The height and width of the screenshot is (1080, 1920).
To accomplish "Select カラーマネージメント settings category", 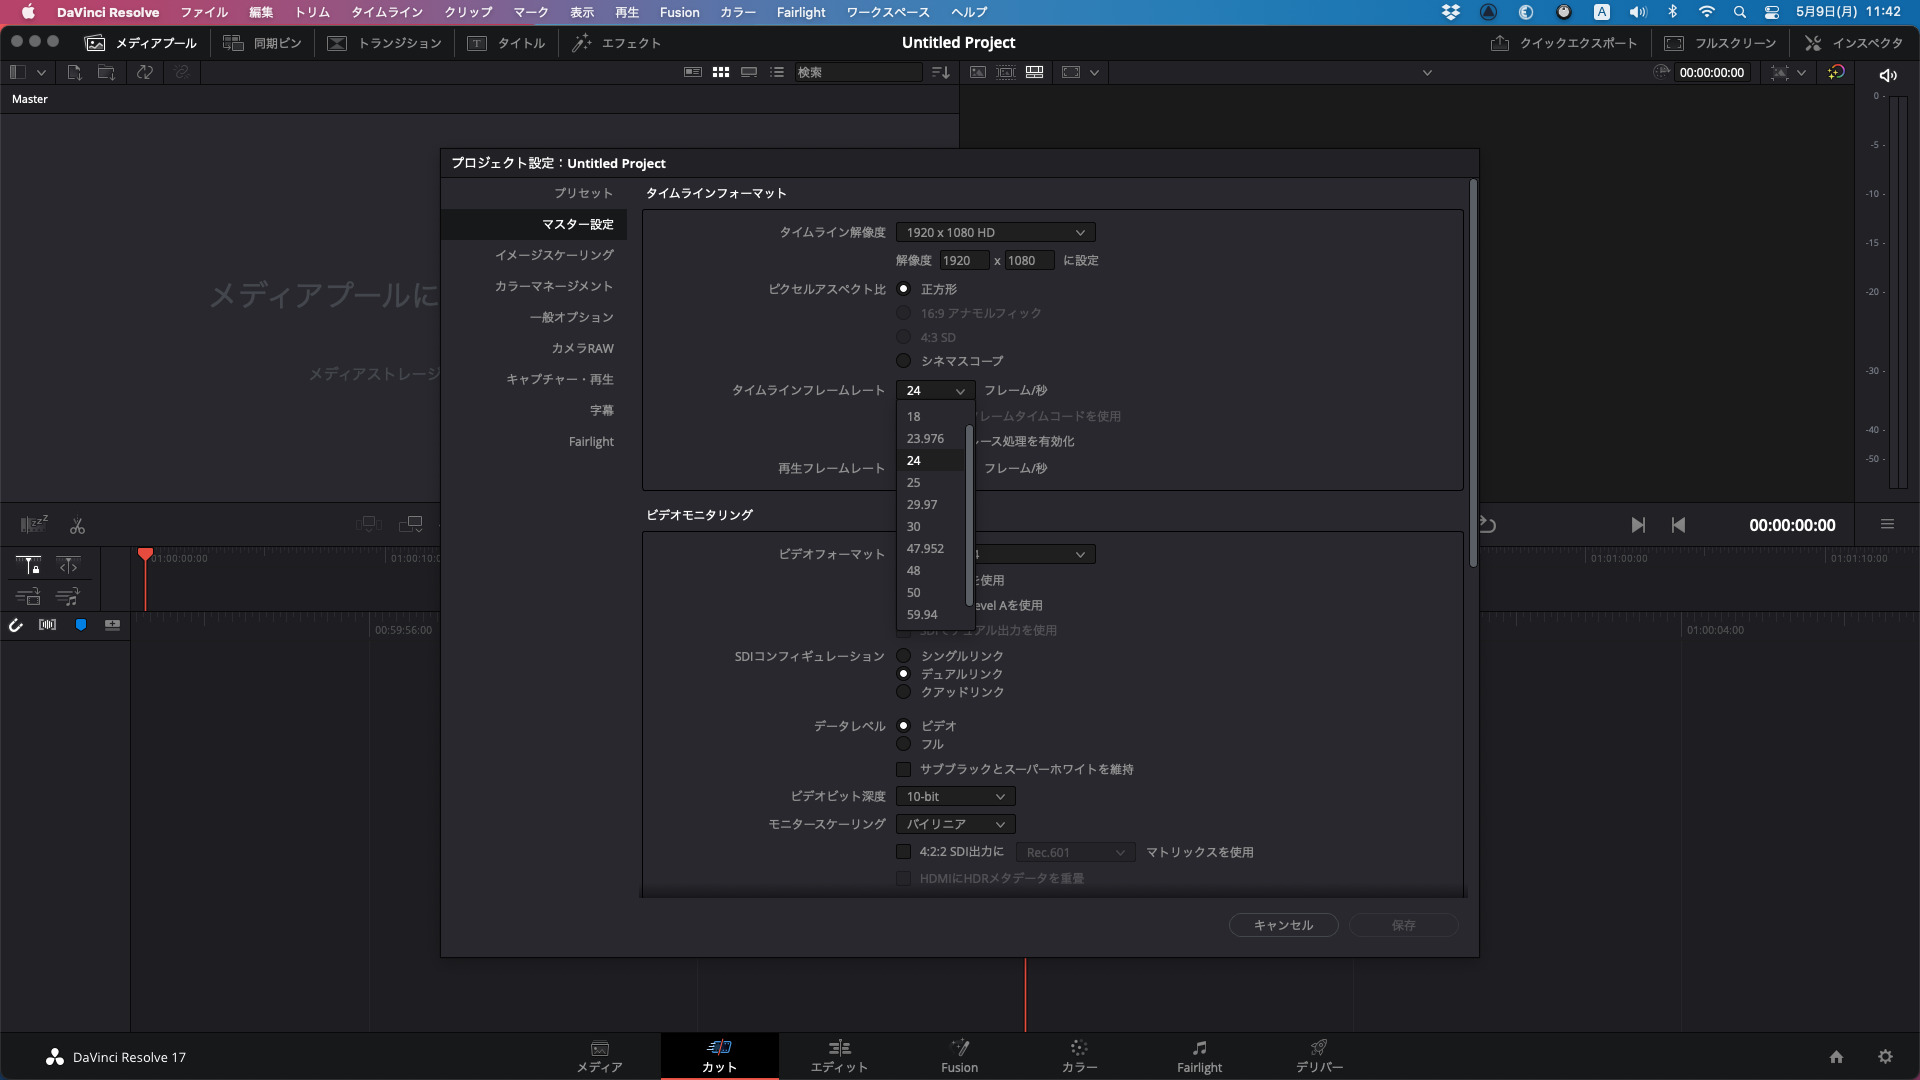I will coord(553,286).
